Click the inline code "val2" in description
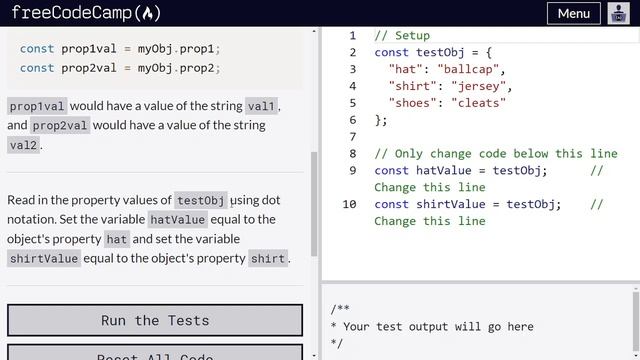Screen dimensions: 640x360 point(23,145)
